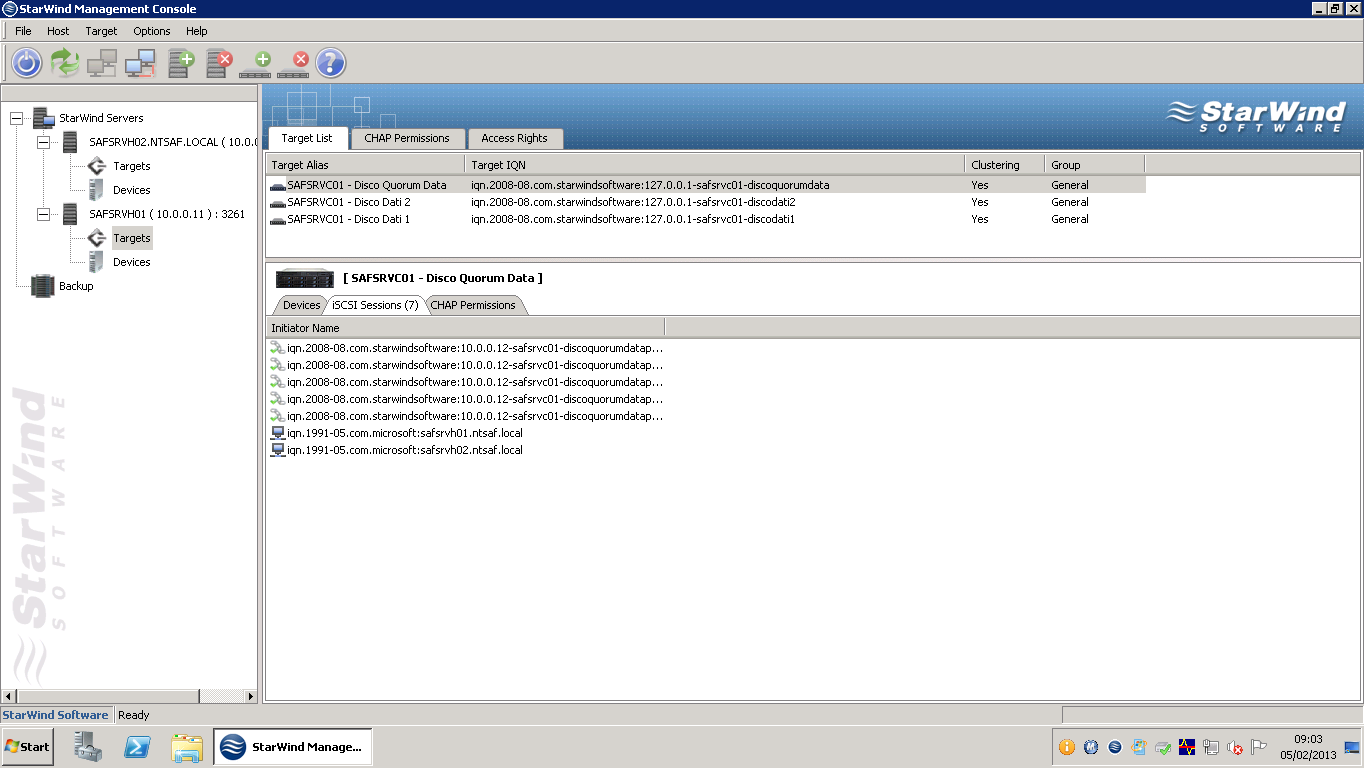Switch to the Target List tab
The width and height of the screenshot is (1364, 768).
pos(307,138)
